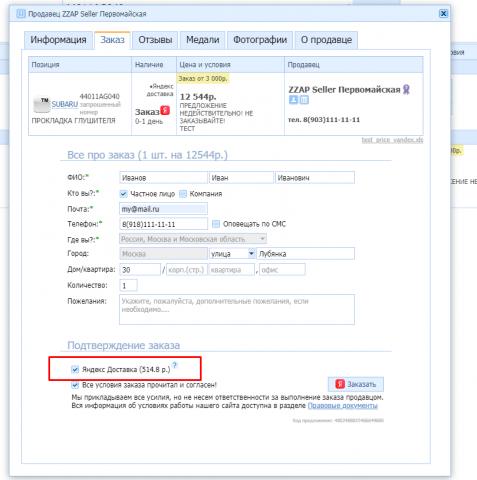Toggle the Частное лицо checkbox
The image size is (477, 480).
(123, 194)
